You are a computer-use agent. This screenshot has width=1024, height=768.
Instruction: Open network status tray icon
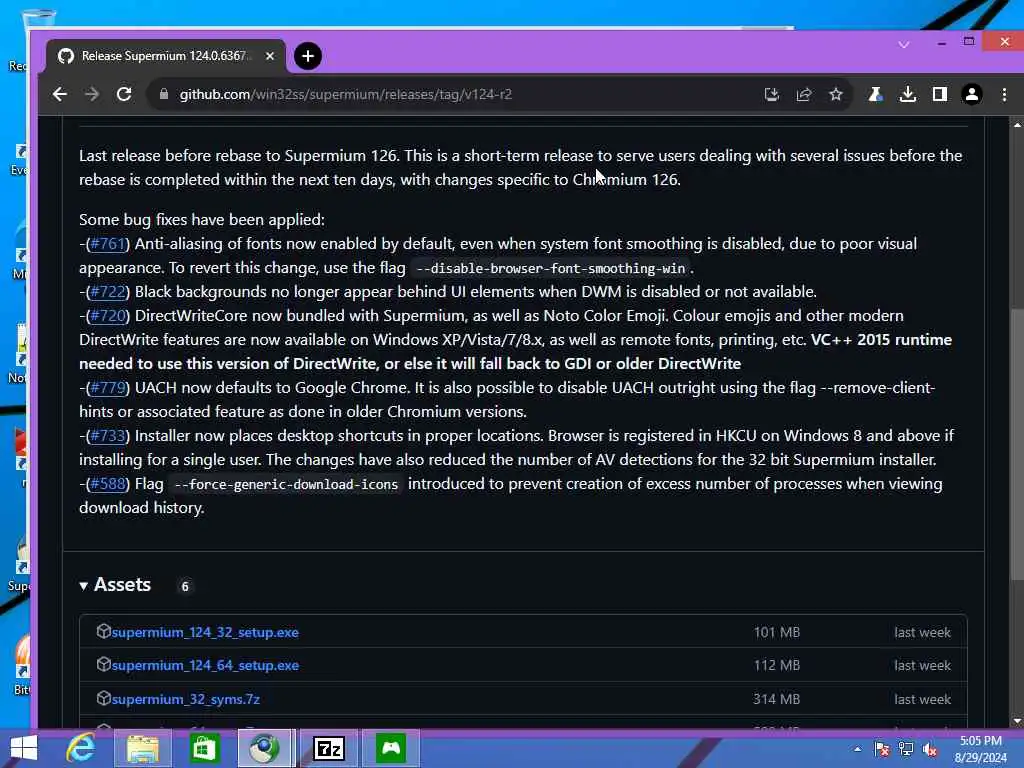pyautogui.click(x=906, y=749)
